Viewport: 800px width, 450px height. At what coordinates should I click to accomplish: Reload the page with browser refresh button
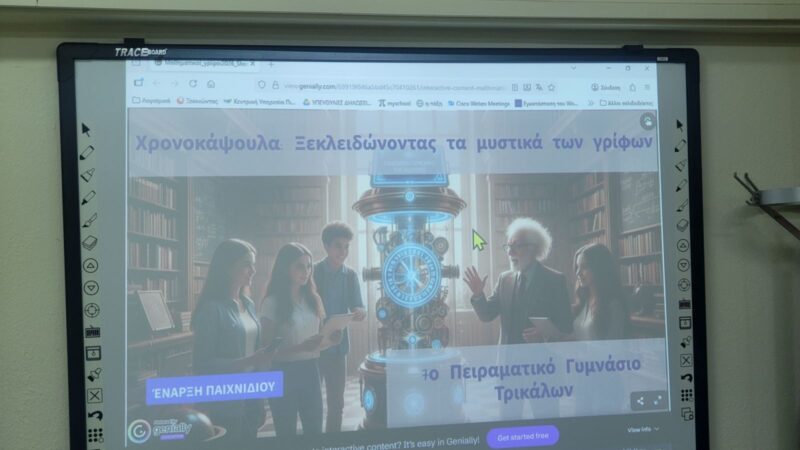[191, 84]
